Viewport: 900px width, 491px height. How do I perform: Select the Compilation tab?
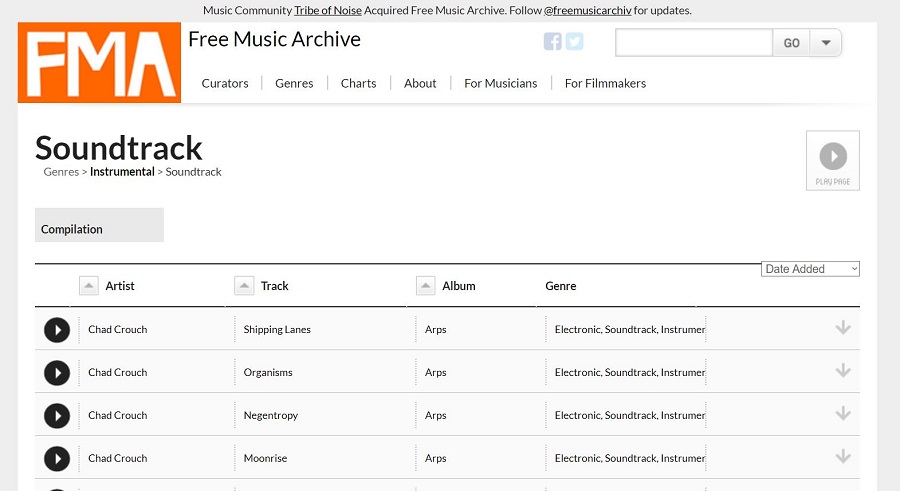click(x=99, y=225)
